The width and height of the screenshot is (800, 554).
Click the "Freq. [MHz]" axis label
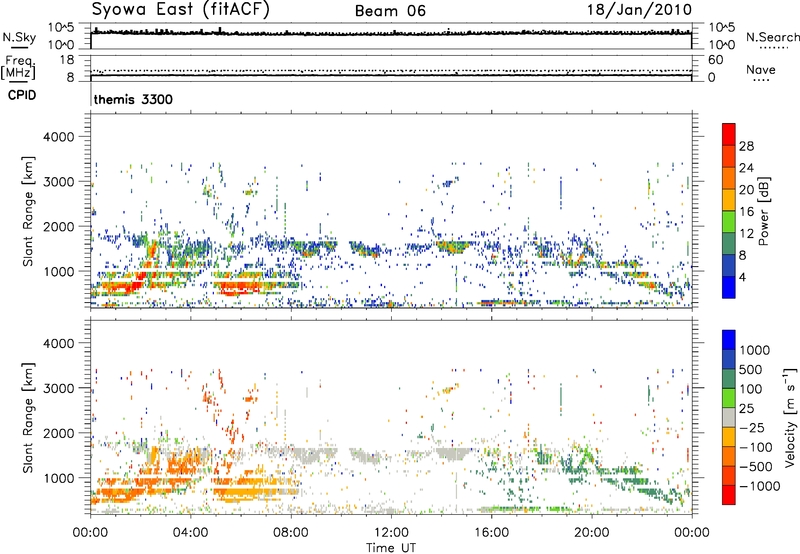pyautogui.click(x=18, y=67)
